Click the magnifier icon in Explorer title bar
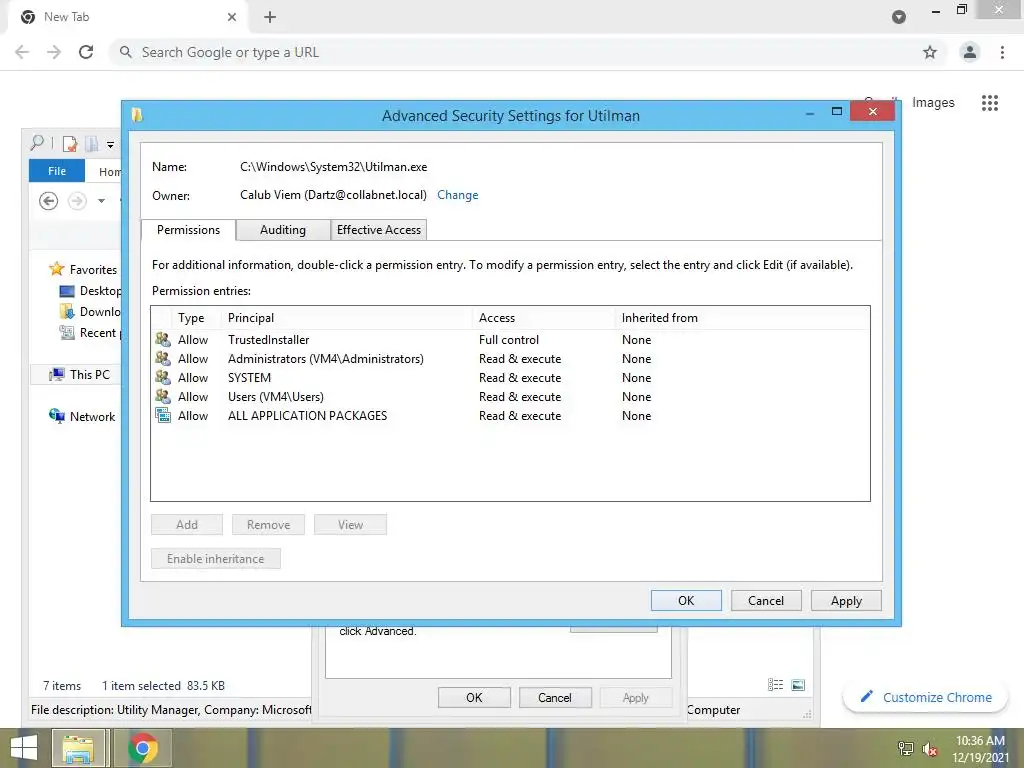The width and height of the screenshot is (1024, 768). (x=37, y=142)
